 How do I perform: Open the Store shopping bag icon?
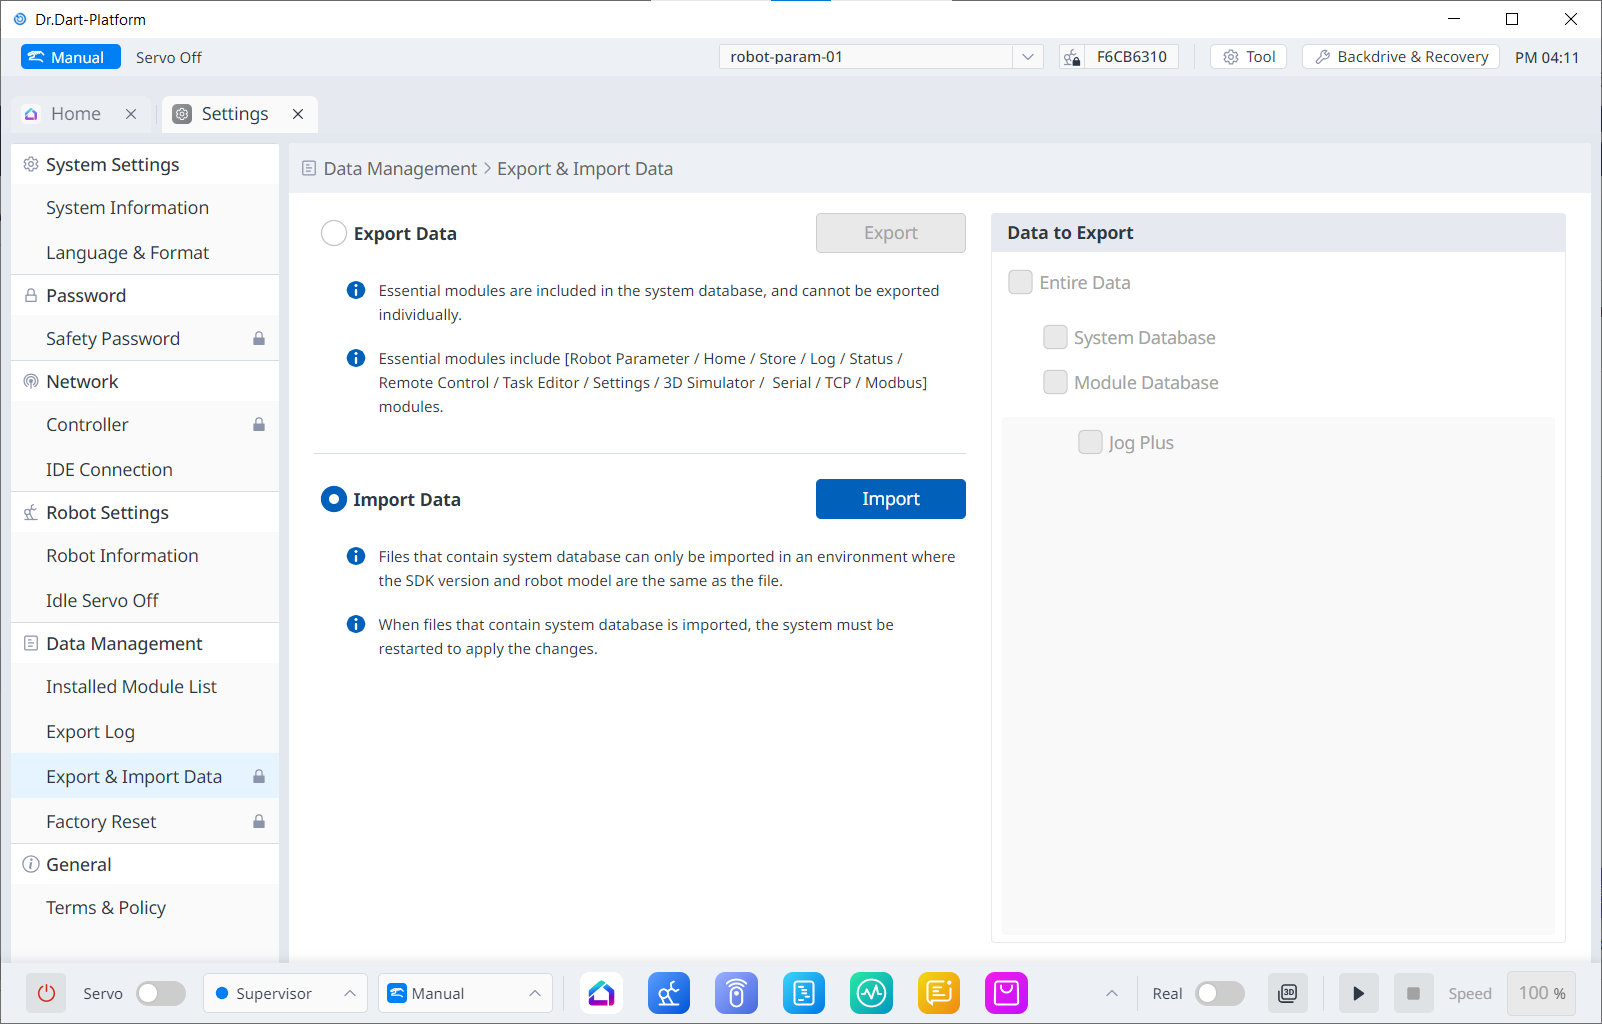[1006, 993]
